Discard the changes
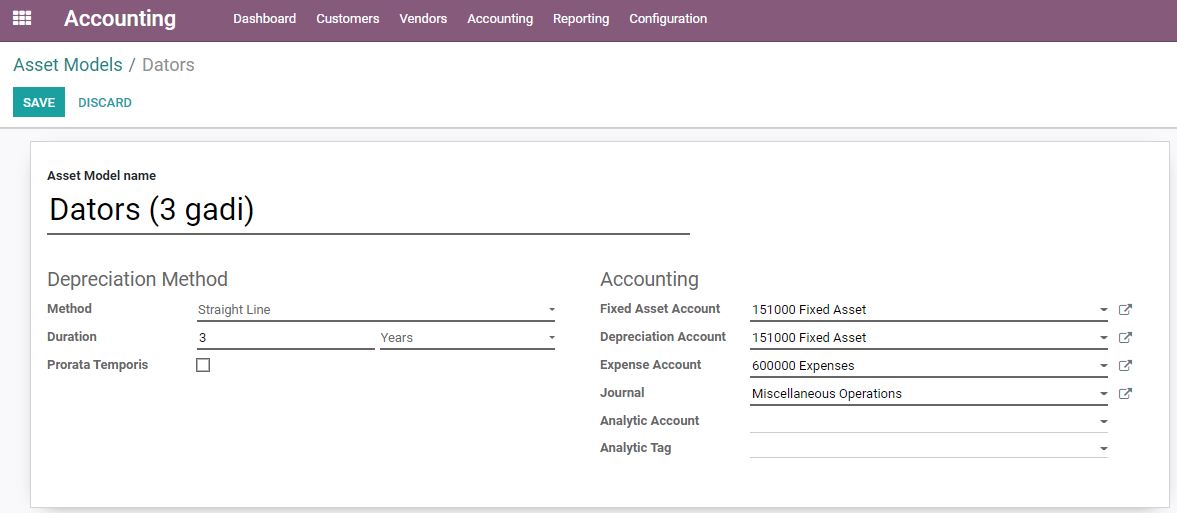The image size is (1177, 513). [x=105, y=102]
